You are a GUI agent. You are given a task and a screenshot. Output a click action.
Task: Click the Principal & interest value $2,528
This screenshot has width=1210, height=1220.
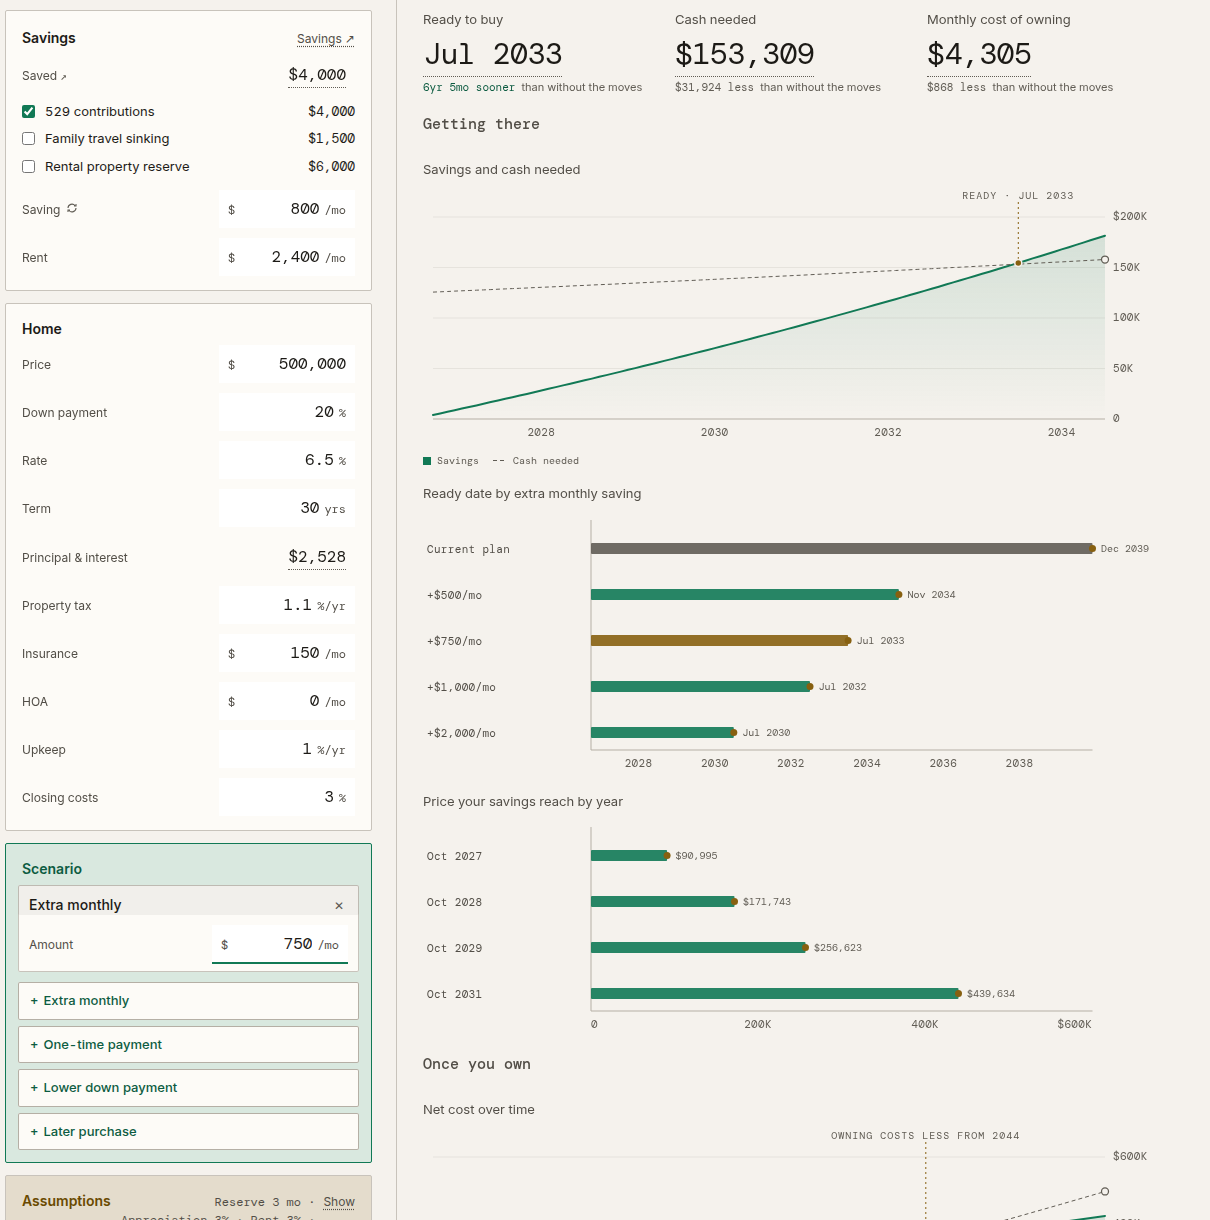click(x=317, y=557)
